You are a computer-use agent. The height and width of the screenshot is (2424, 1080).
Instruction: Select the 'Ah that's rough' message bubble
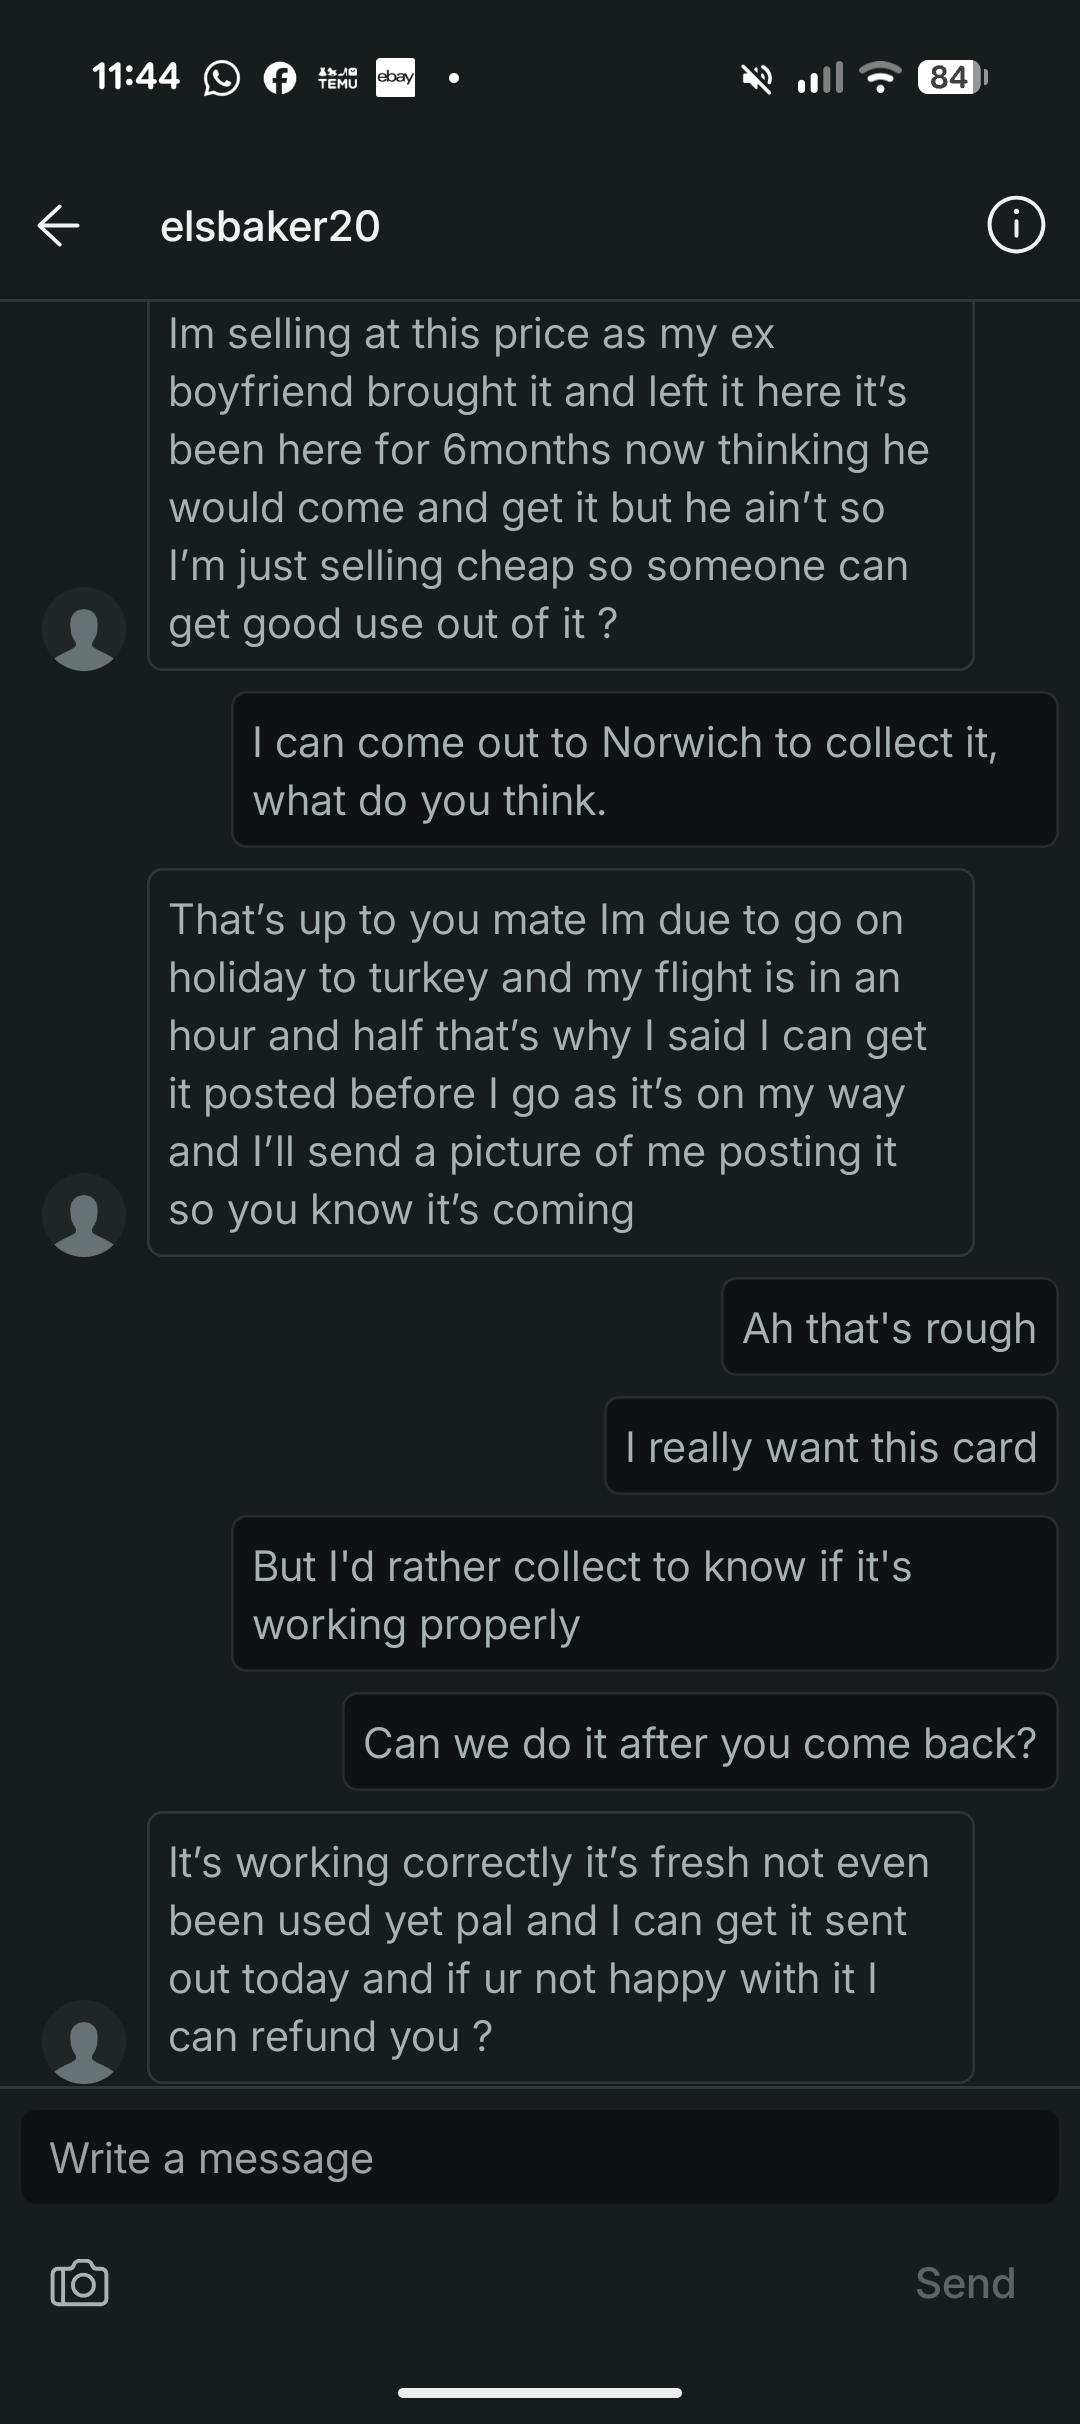coord(889,1327)
